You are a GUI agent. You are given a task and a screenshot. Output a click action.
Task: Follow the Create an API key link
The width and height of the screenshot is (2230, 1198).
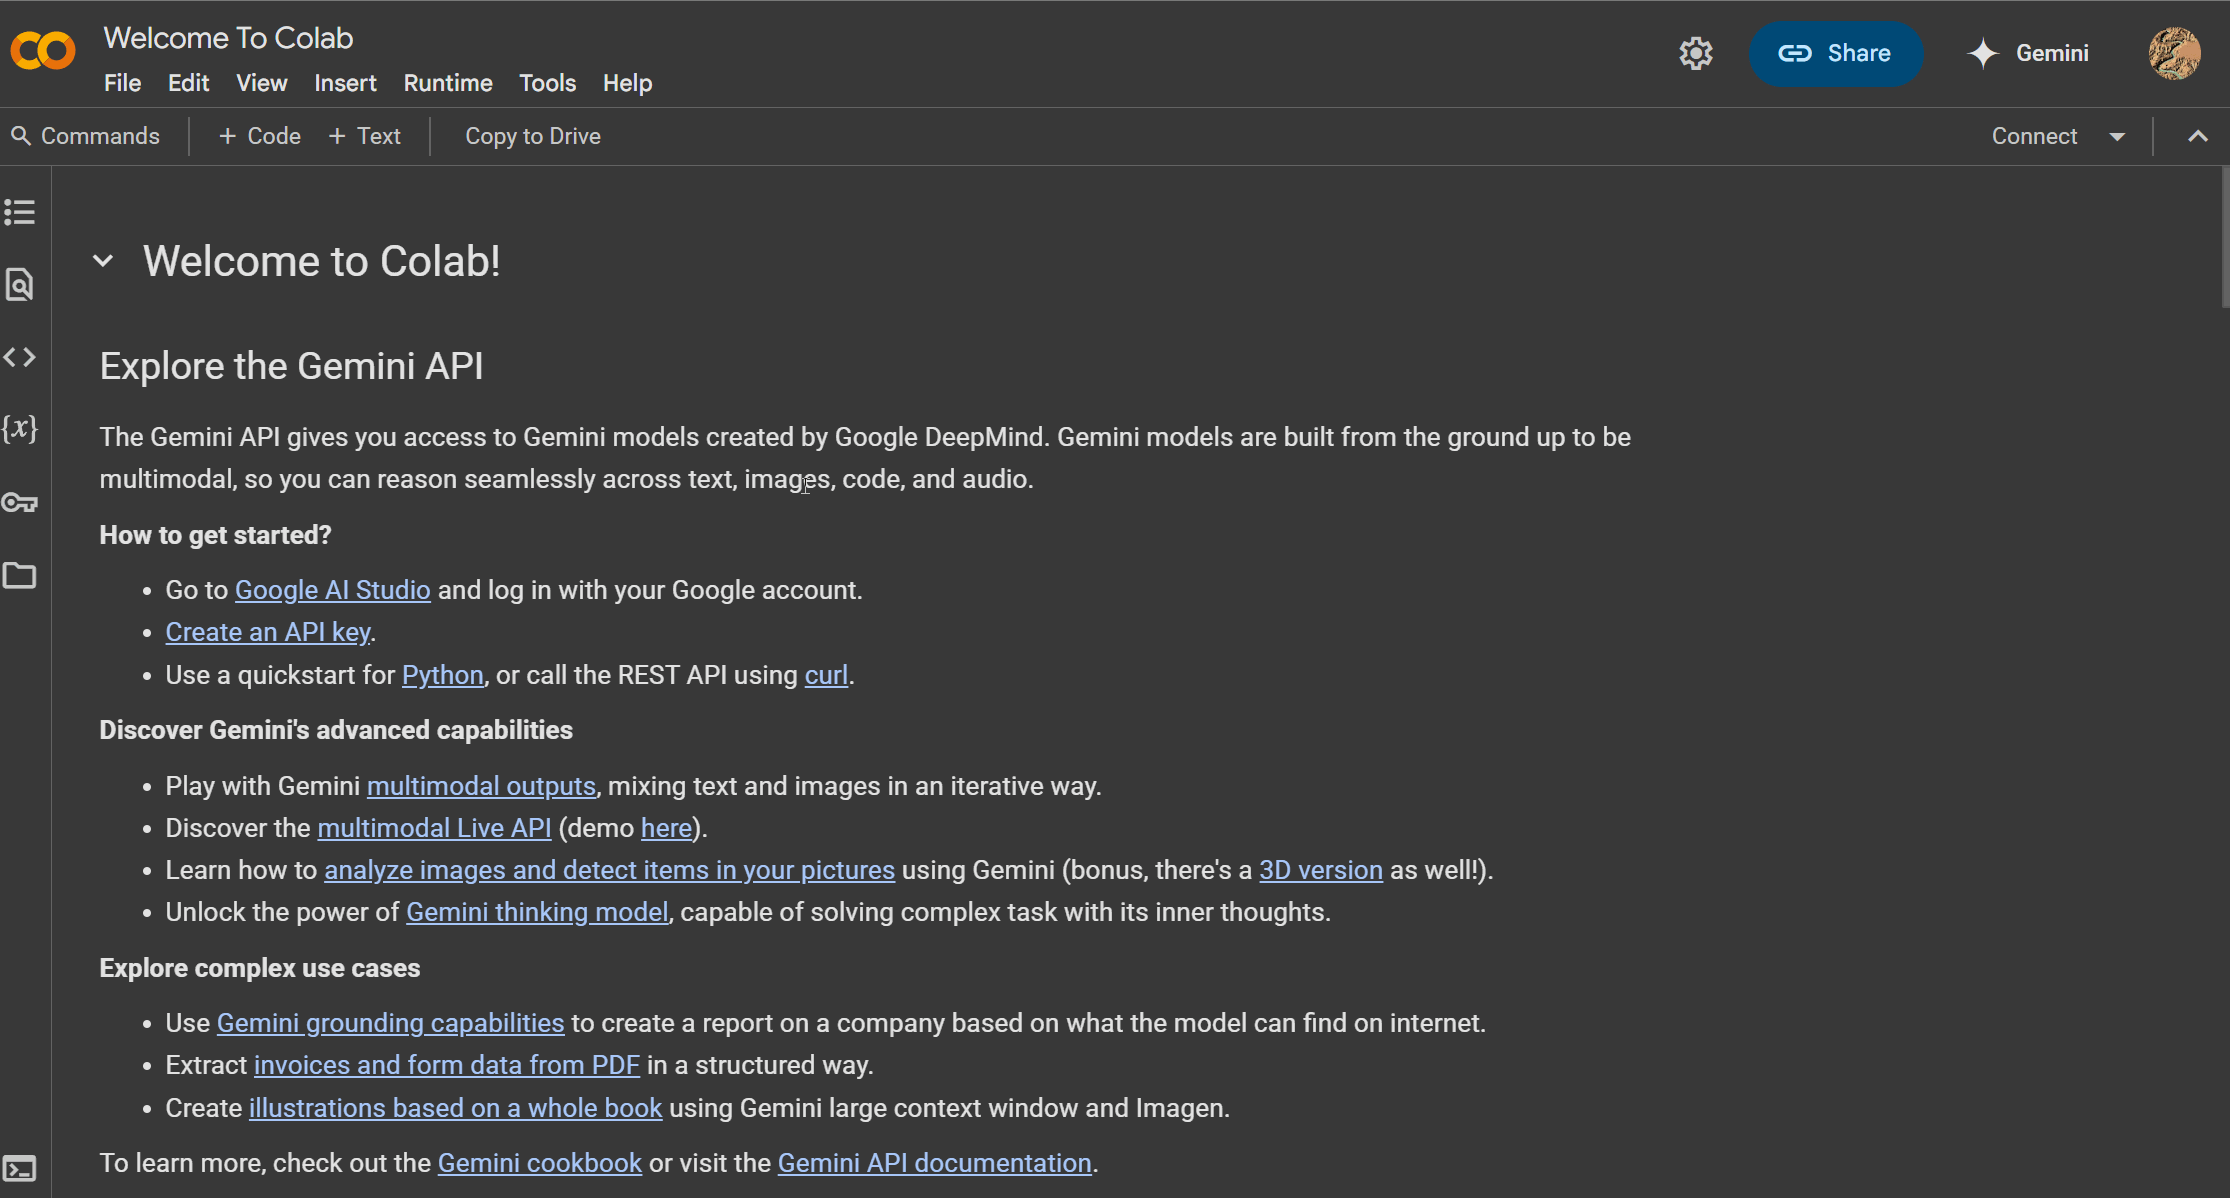pyautogui.click(x=268, y=632)
